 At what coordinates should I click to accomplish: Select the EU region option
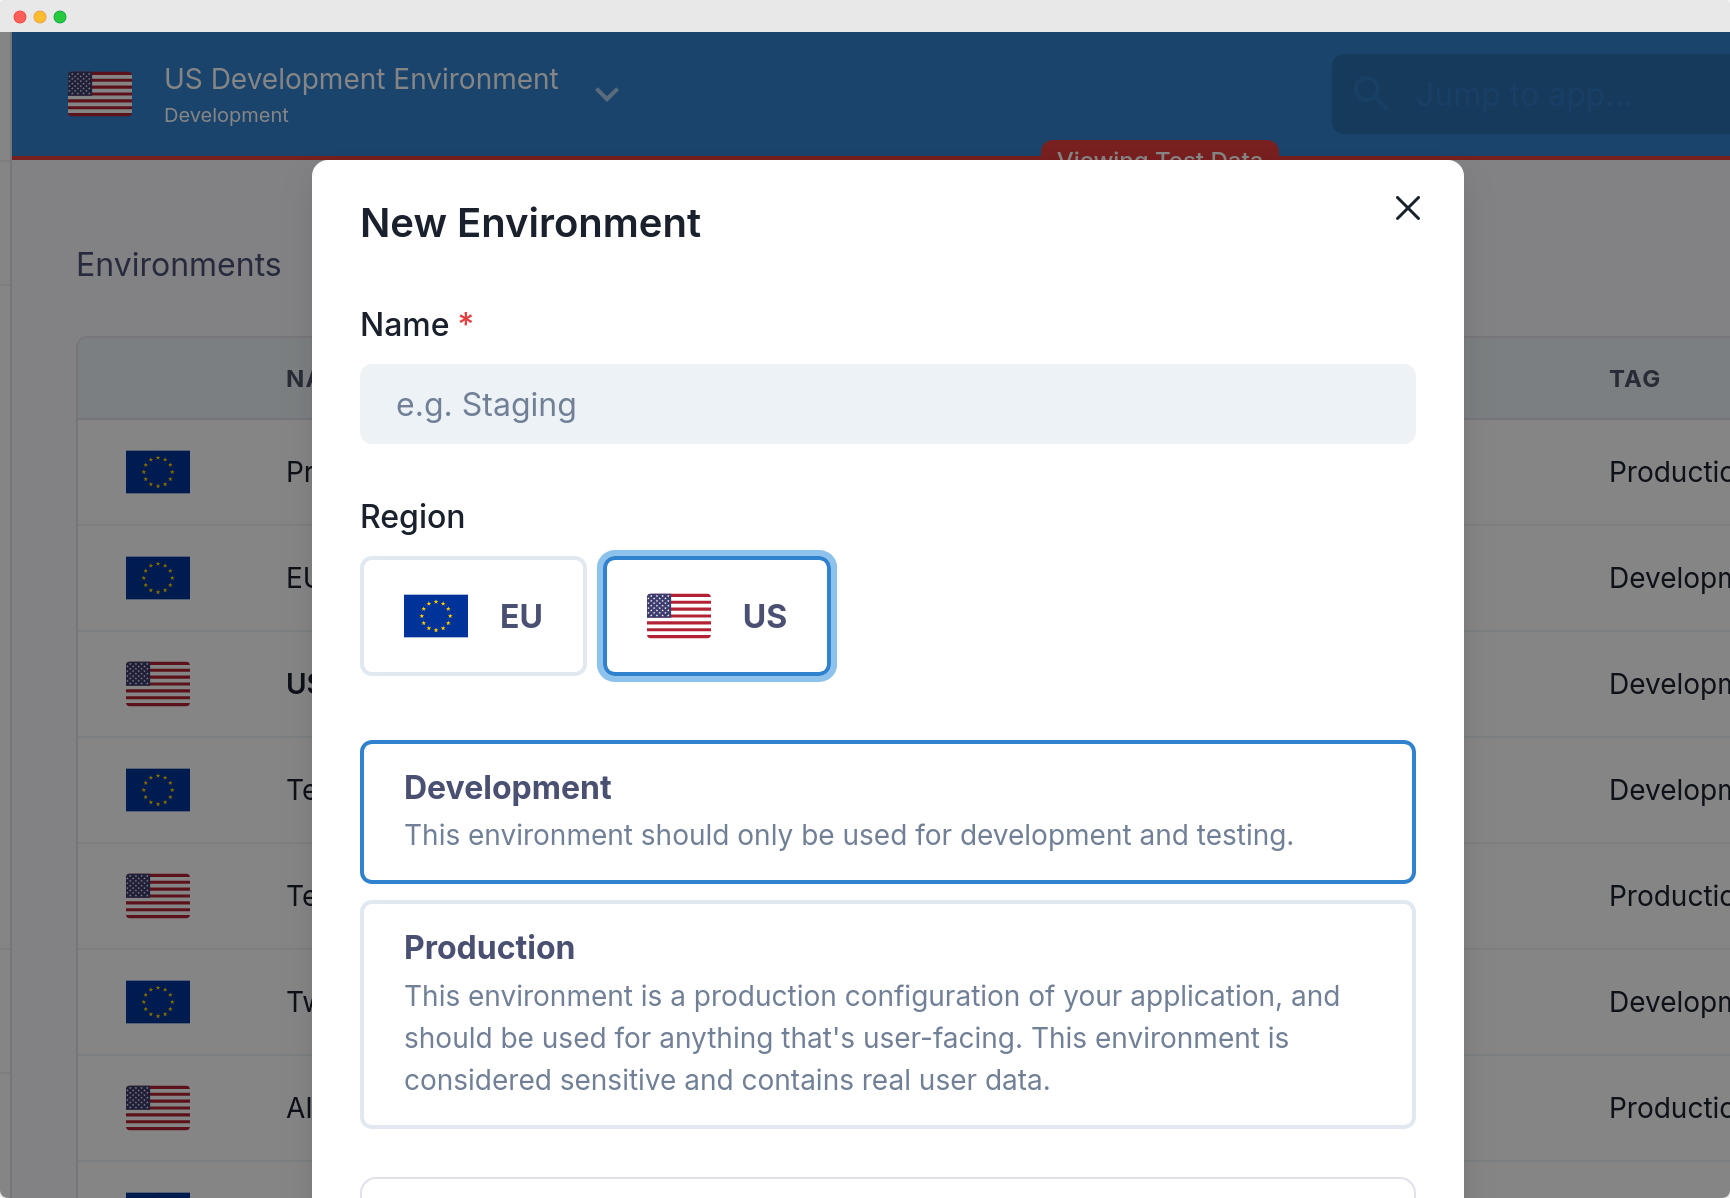[x=473, y=616]
